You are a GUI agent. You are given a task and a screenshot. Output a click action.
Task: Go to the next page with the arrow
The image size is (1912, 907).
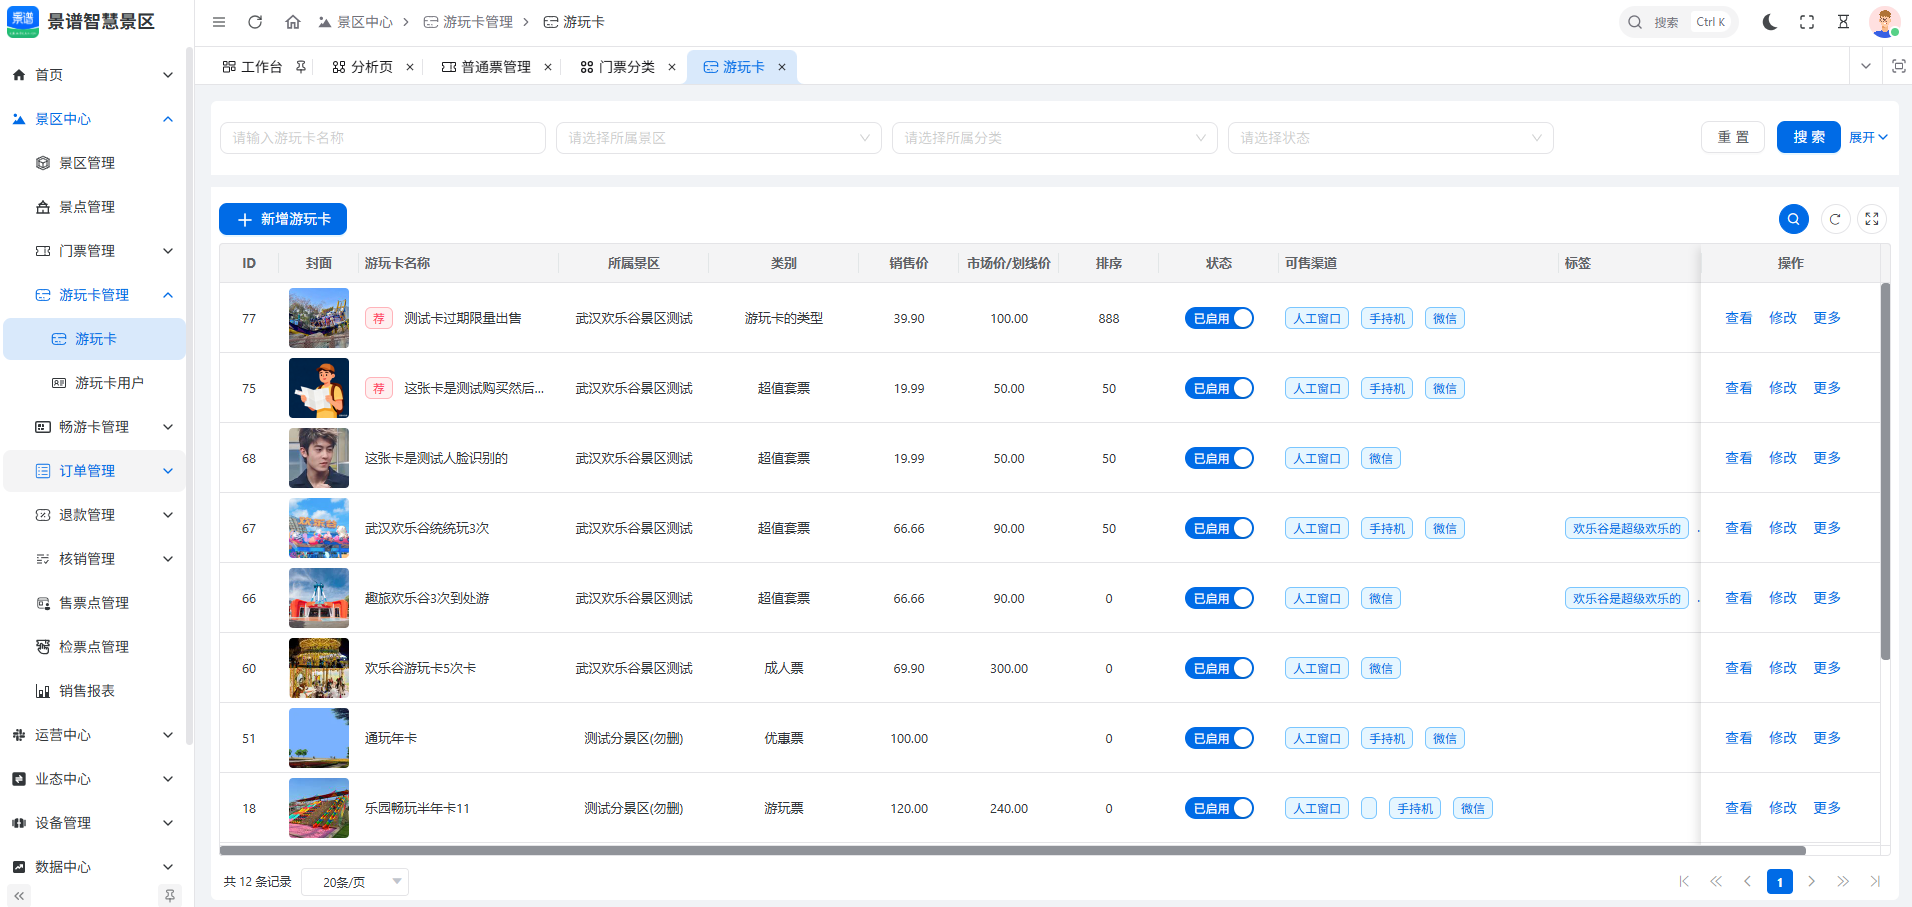point(1811,881)
